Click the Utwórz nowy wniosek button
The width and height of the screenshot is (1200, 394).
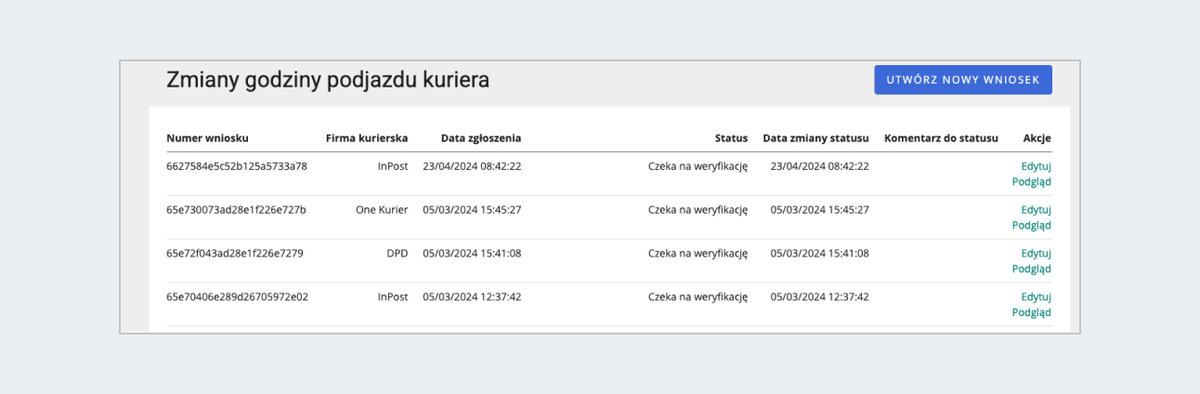(x=963, y=79)
